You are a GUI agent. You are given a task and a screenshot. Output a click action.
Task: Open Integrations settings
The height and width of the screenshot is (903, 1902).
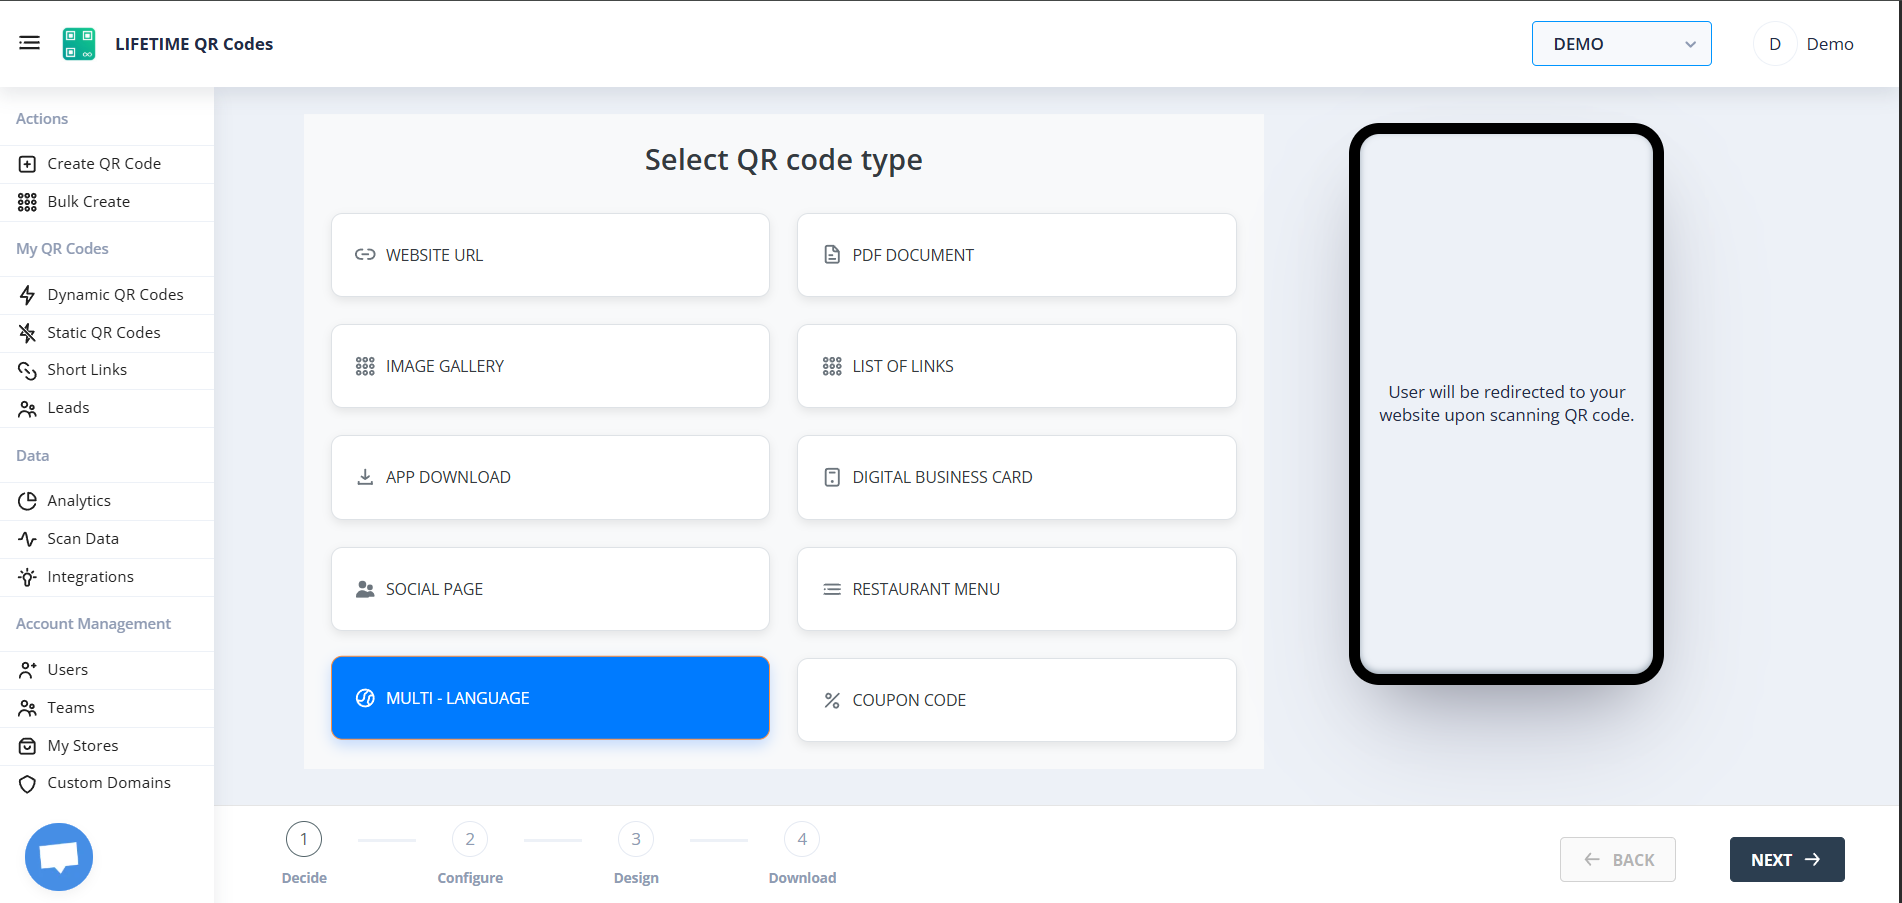[x=90, y=576]
